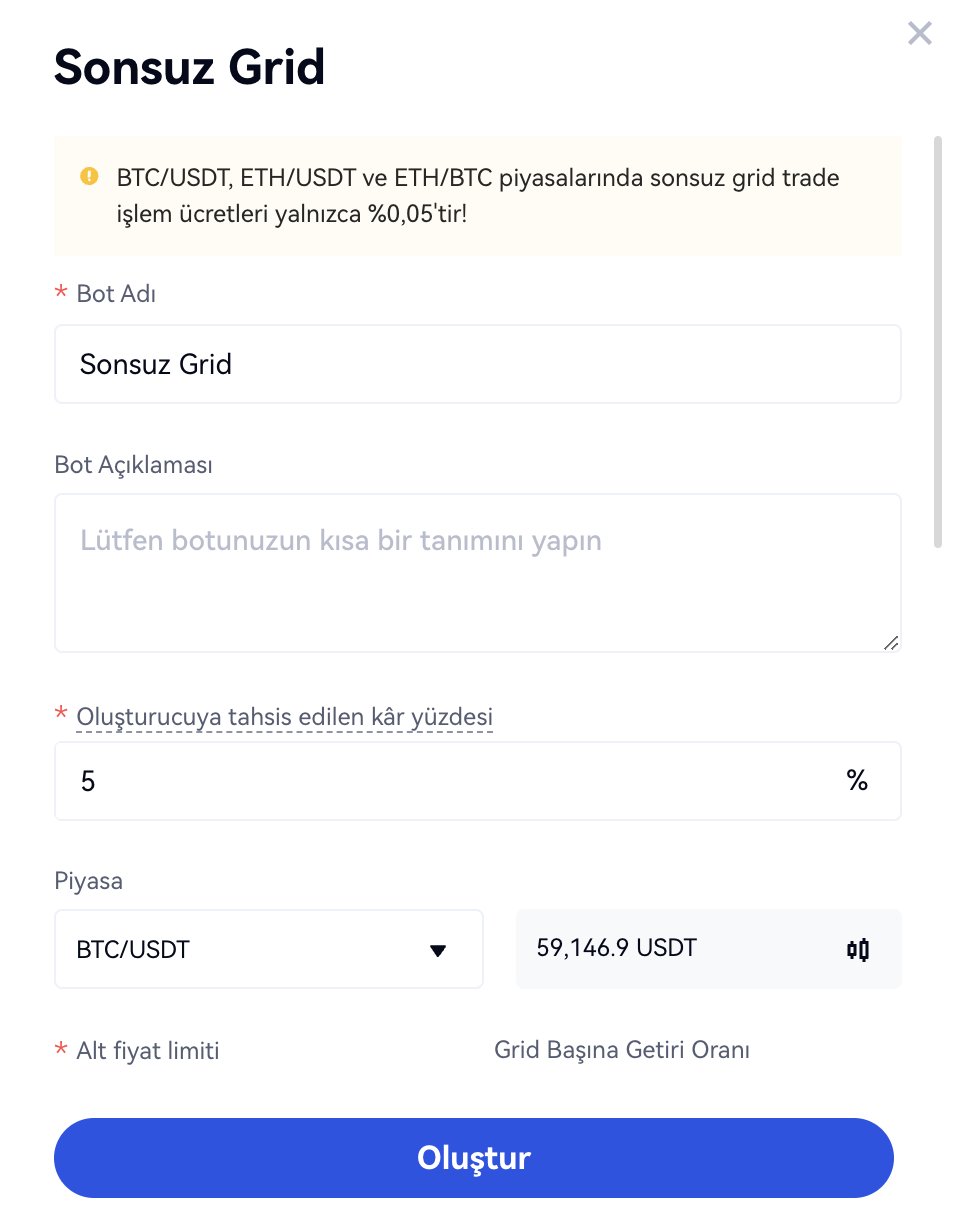Click the fee notice banner text

click(x=477, y=196)
